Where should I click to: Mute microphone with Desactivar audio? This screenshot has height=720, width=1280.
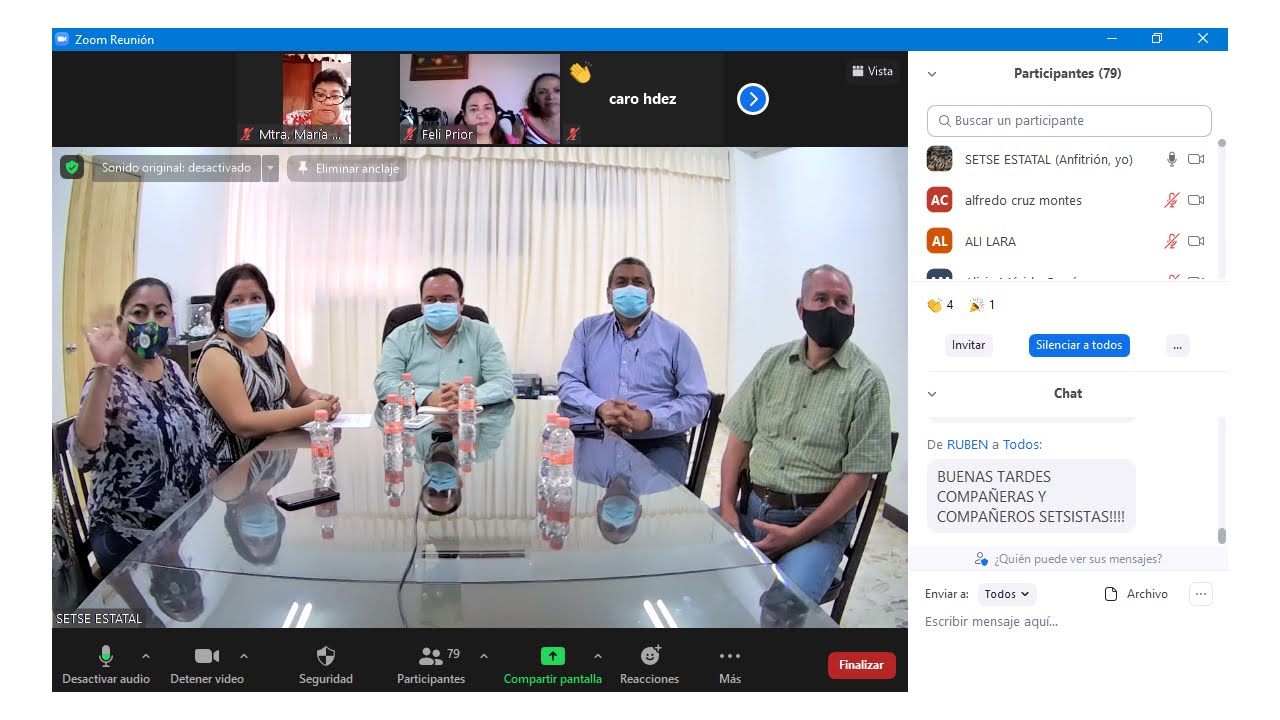point(106,665)
